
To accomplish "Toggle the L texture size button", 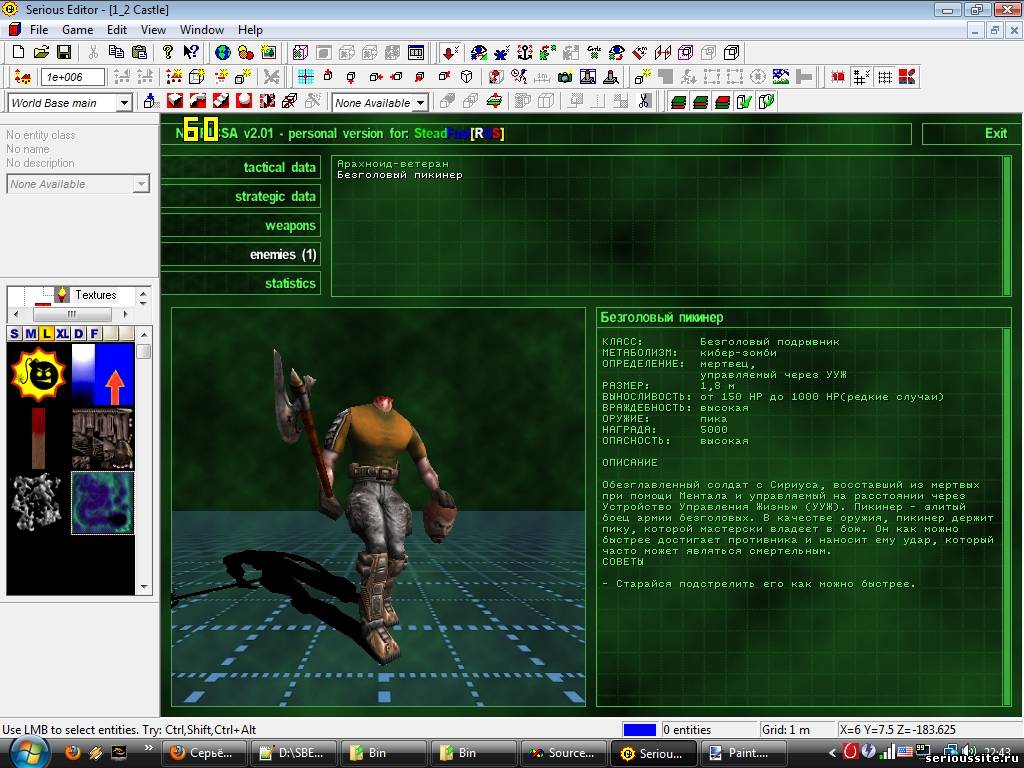I will 46,334.
